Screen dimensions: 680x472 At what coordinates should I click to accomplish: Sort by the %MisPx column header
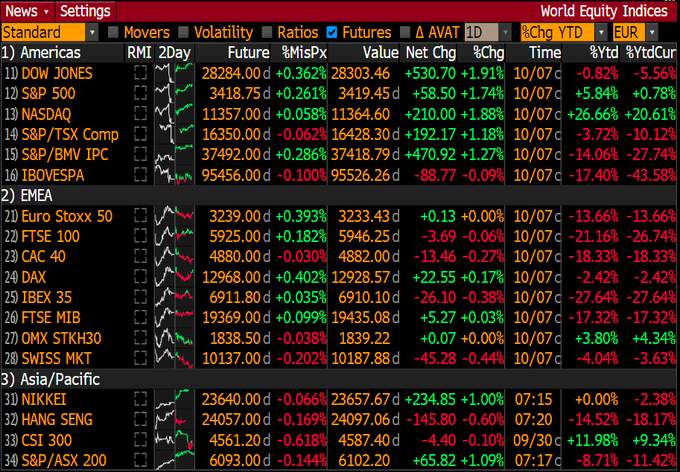(304, 53)
